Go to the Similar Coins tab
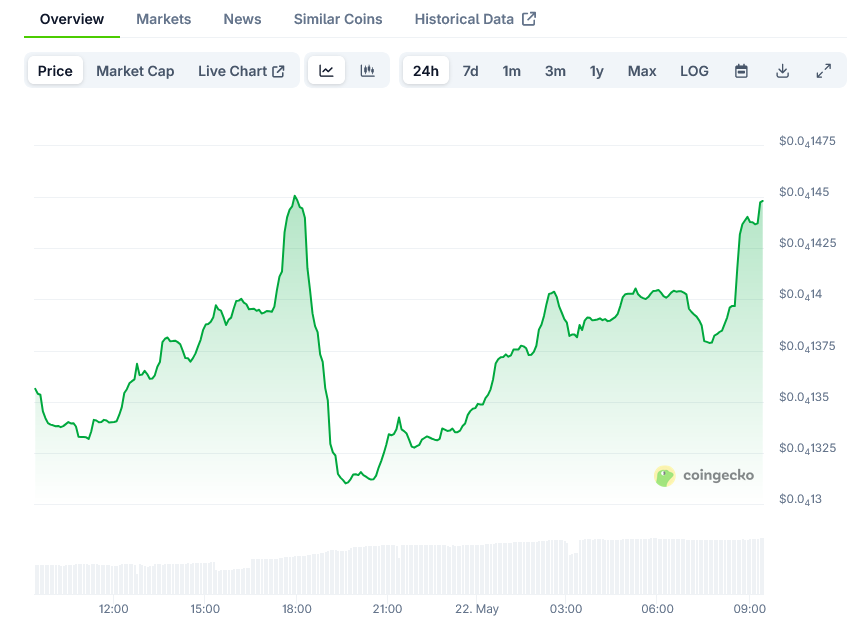This screenshot has height=627, width=847. point(338,19)
